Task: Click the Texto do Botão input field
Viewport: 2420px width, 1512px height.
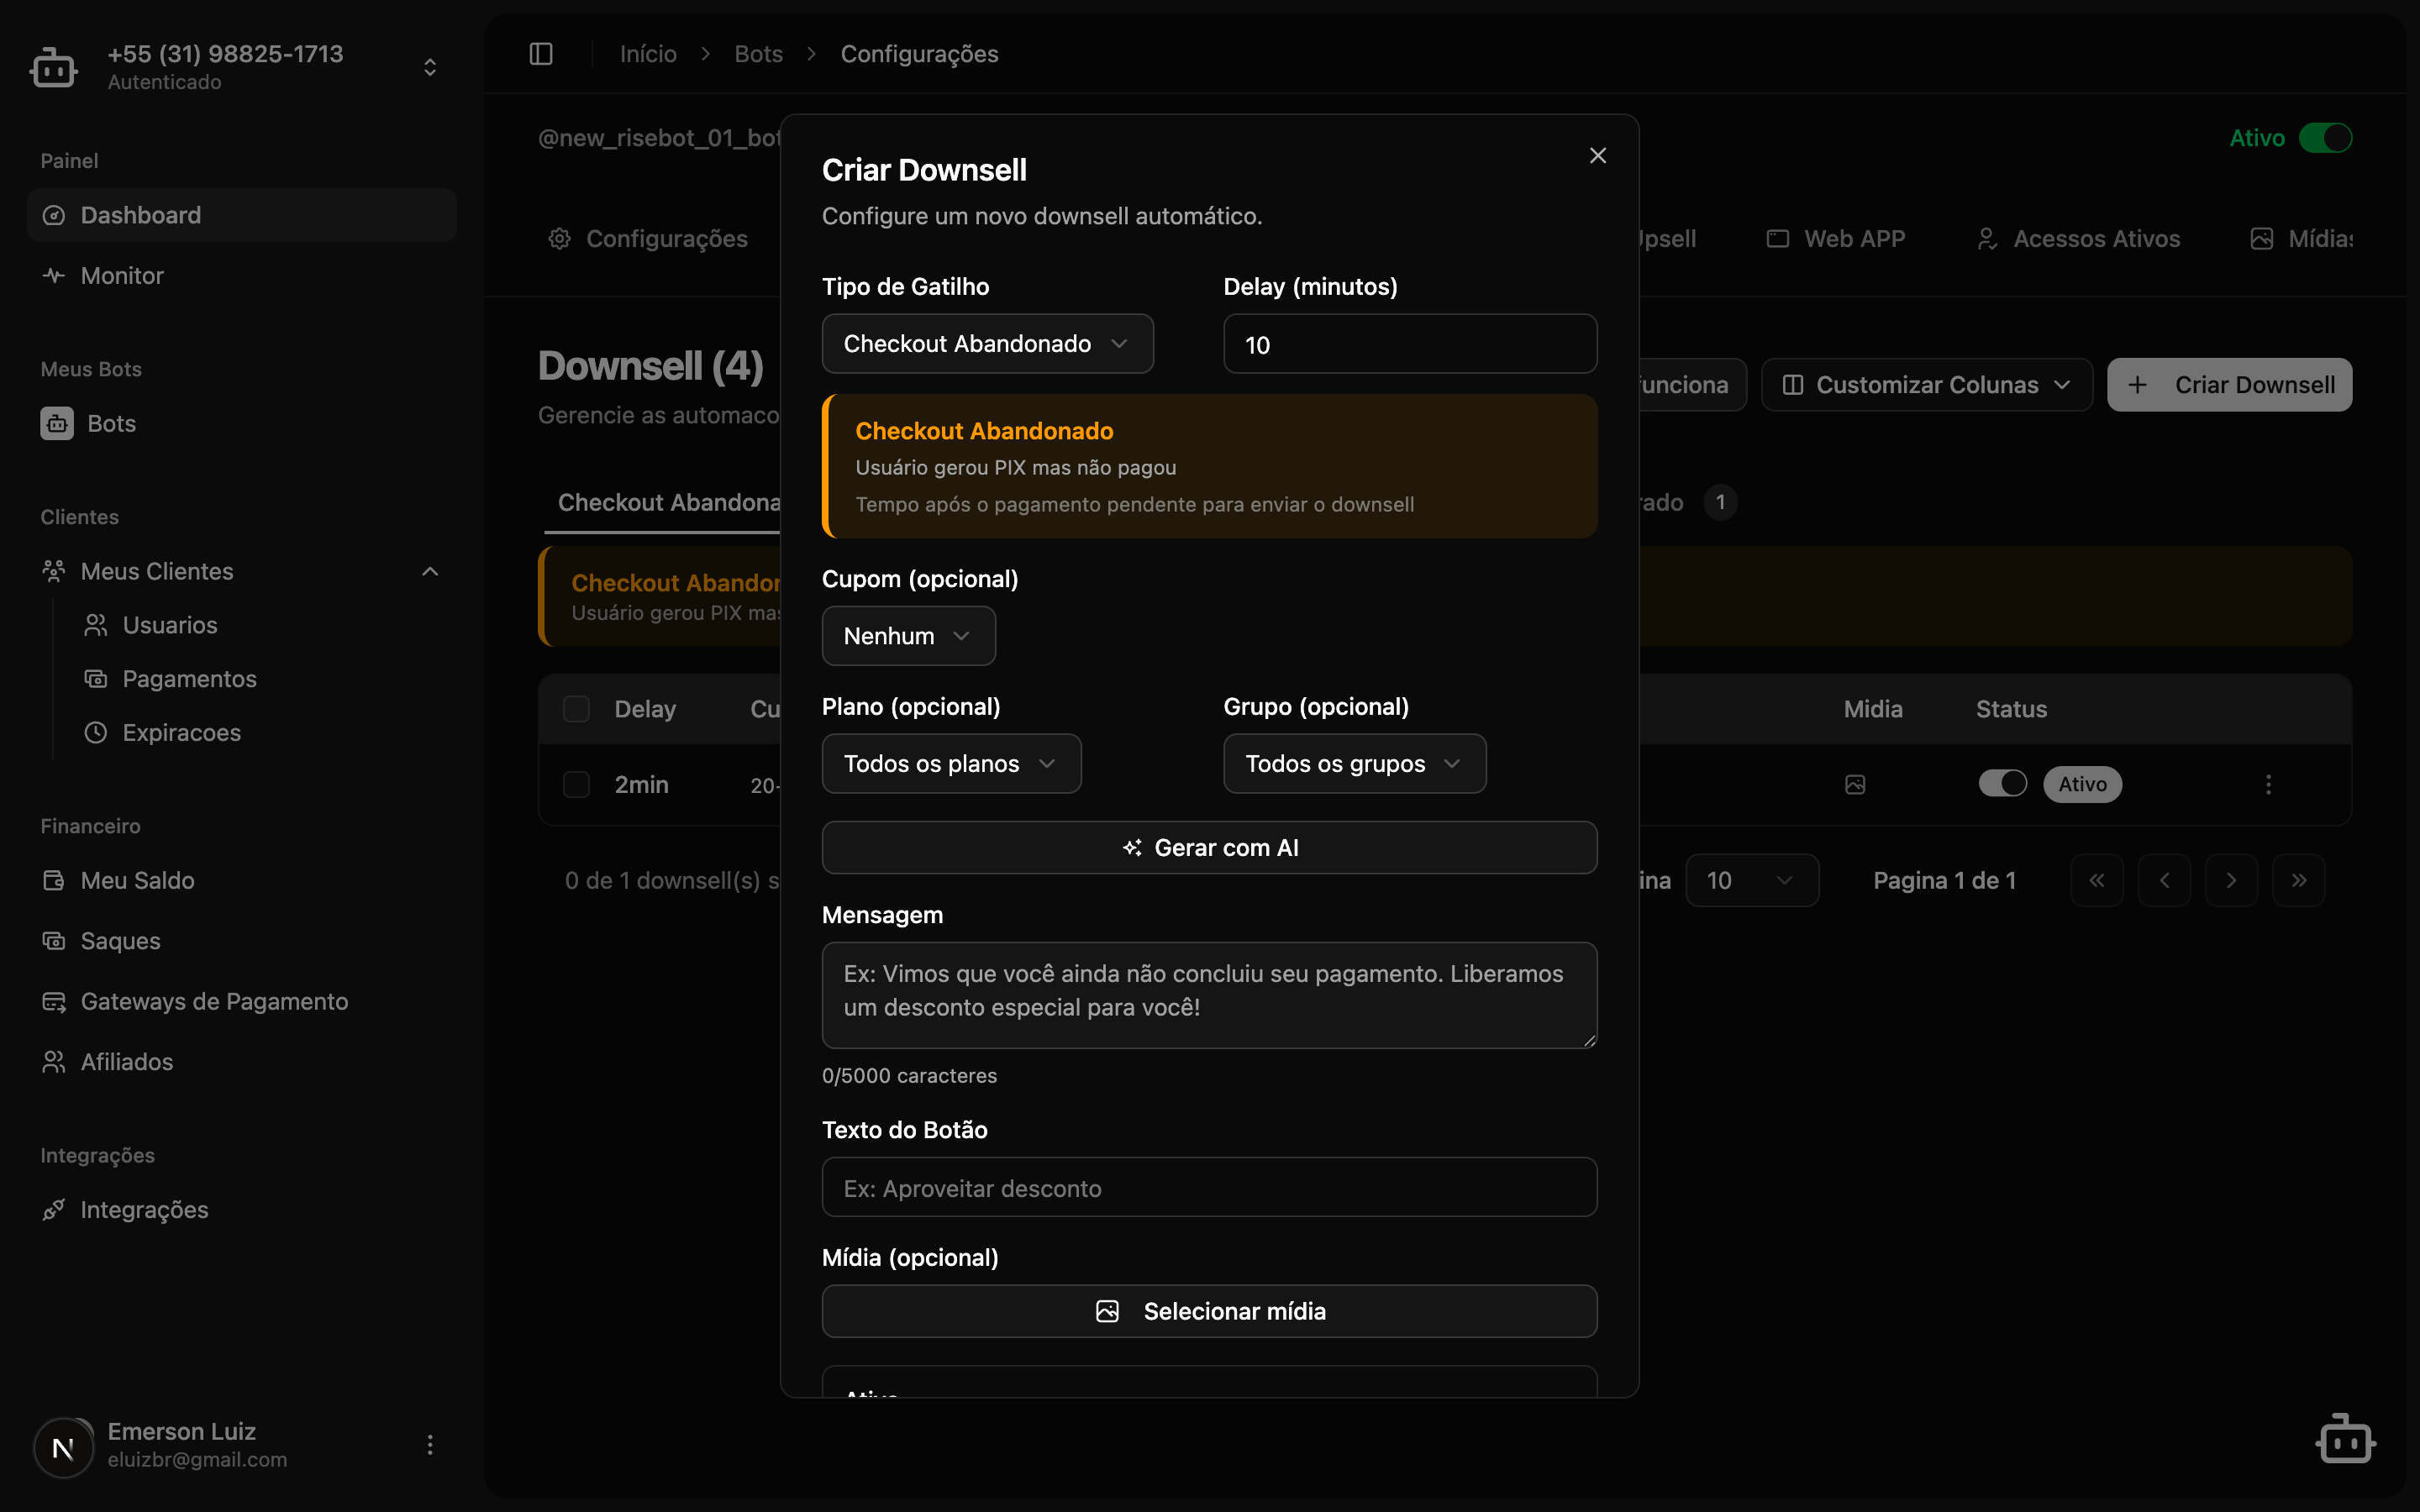Action: tap(1209, 1188)
